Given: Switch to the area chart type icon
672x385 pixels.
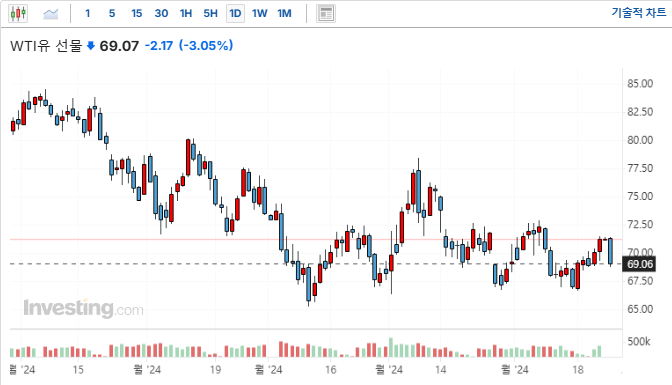Looking at the screenshot, I should coord(51,14).
